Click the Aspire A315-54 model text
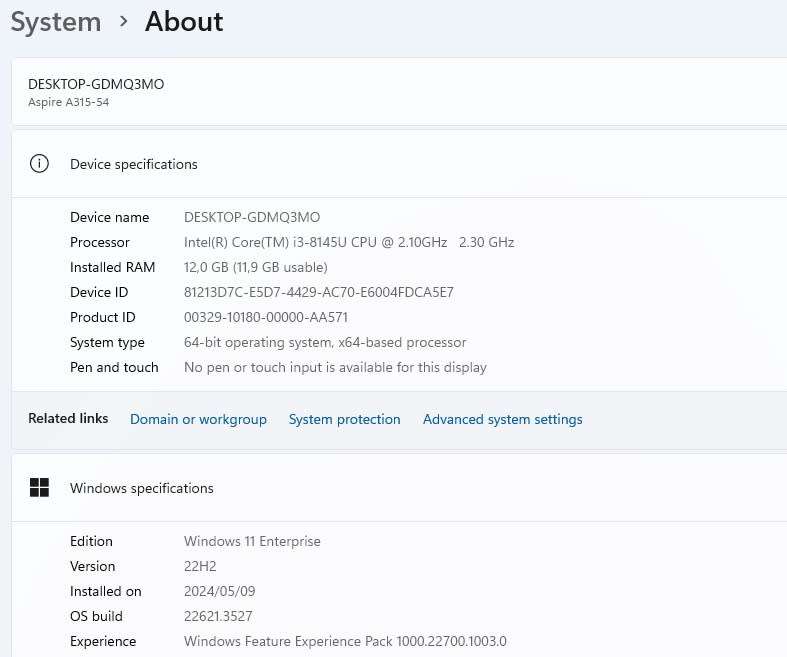 (x=68, y=102)
